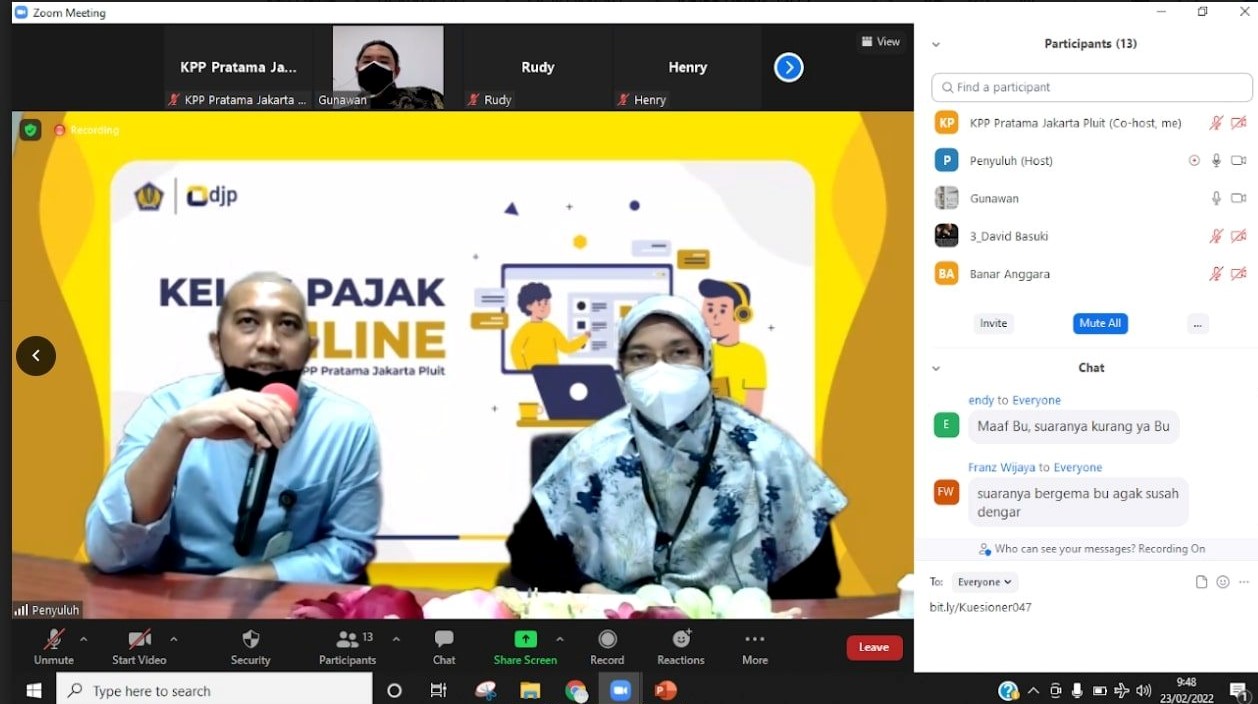Expand the audio options arrow beside Unmute
Image resolution: width=1258 pixels, height=704 pixels.
click(83, 639)
